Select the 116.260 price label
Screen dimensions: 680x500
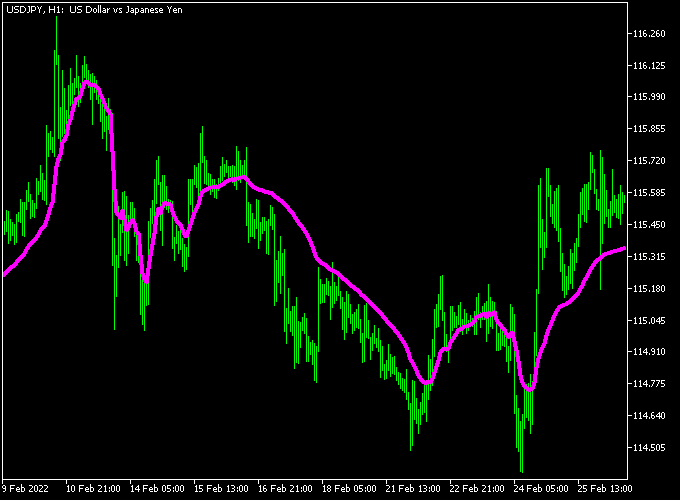(x=649, y=34)
